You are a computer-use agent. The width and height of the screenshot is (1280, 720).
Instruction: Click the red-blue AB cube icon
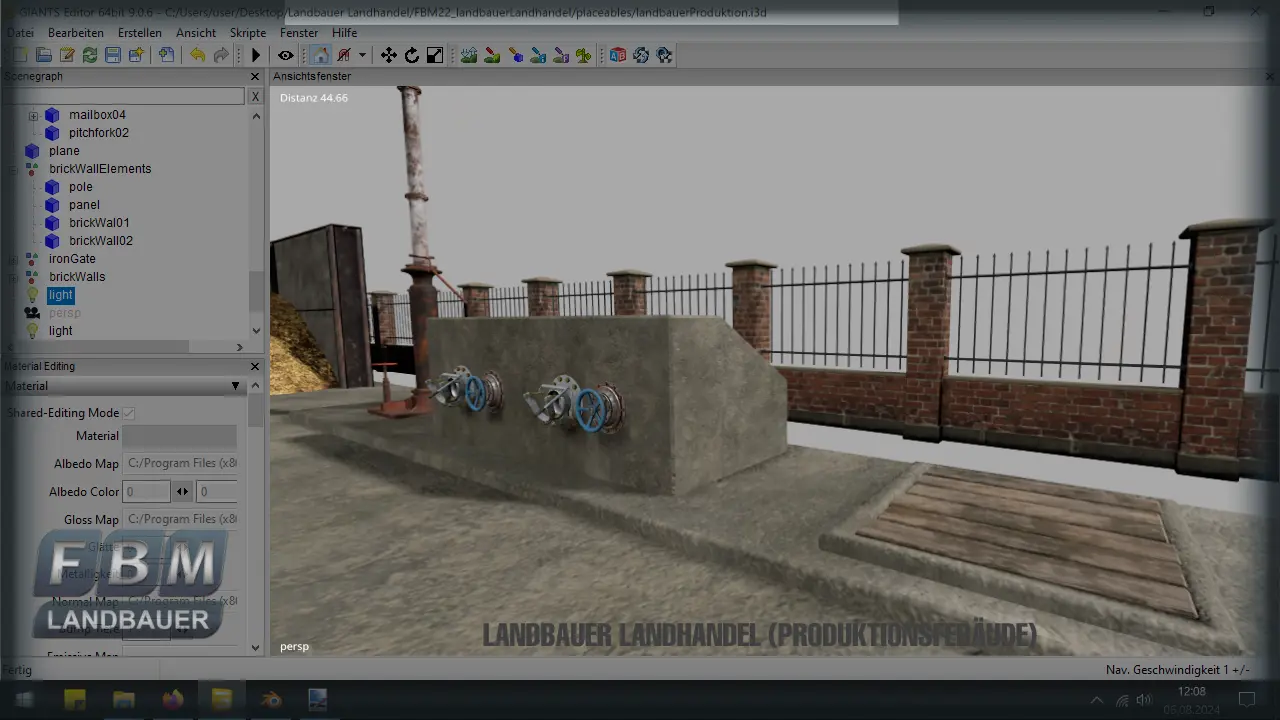(617, 55)
